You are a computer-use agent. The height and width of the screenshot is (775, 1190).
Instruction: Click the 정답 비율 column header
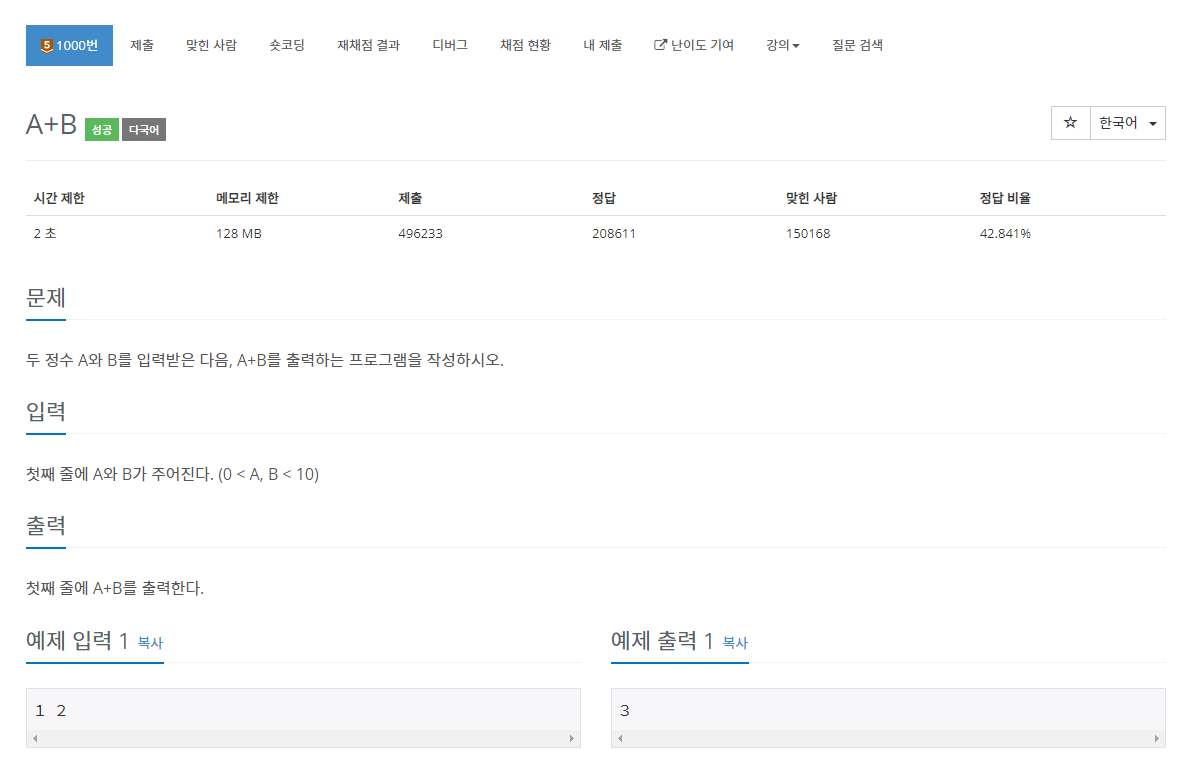click(x=1005, y=198)
